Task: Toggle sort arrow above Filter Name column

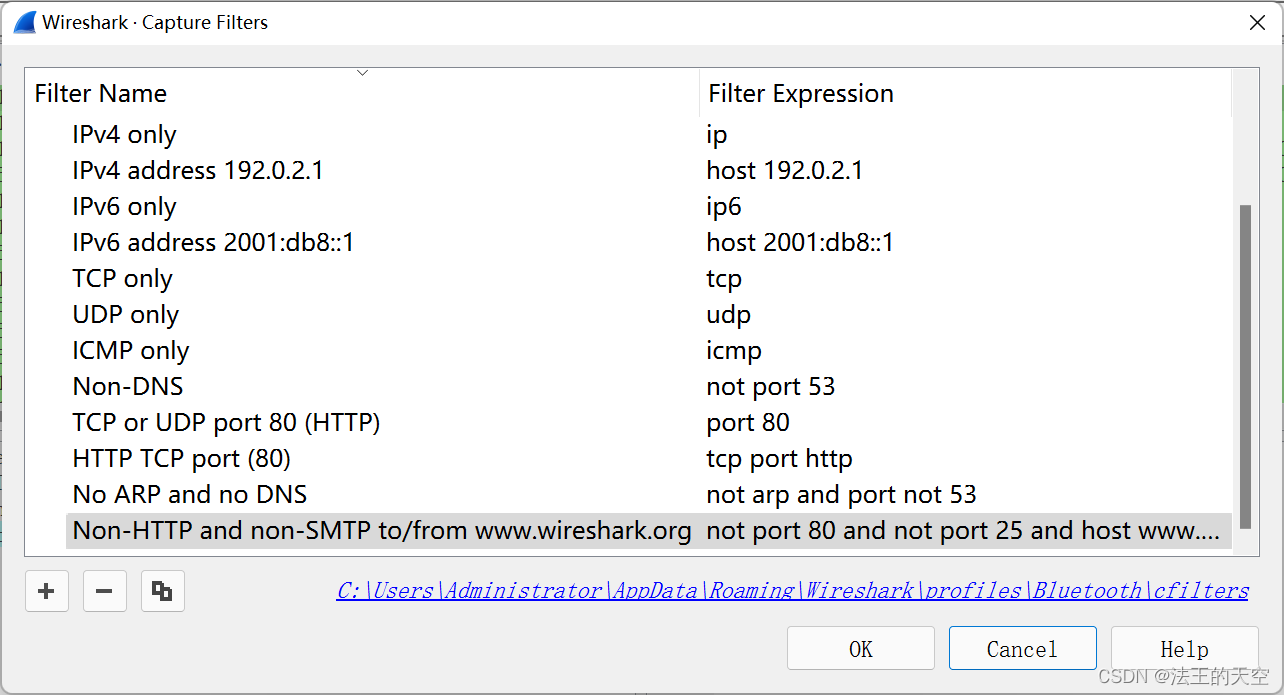Action: 362,73
